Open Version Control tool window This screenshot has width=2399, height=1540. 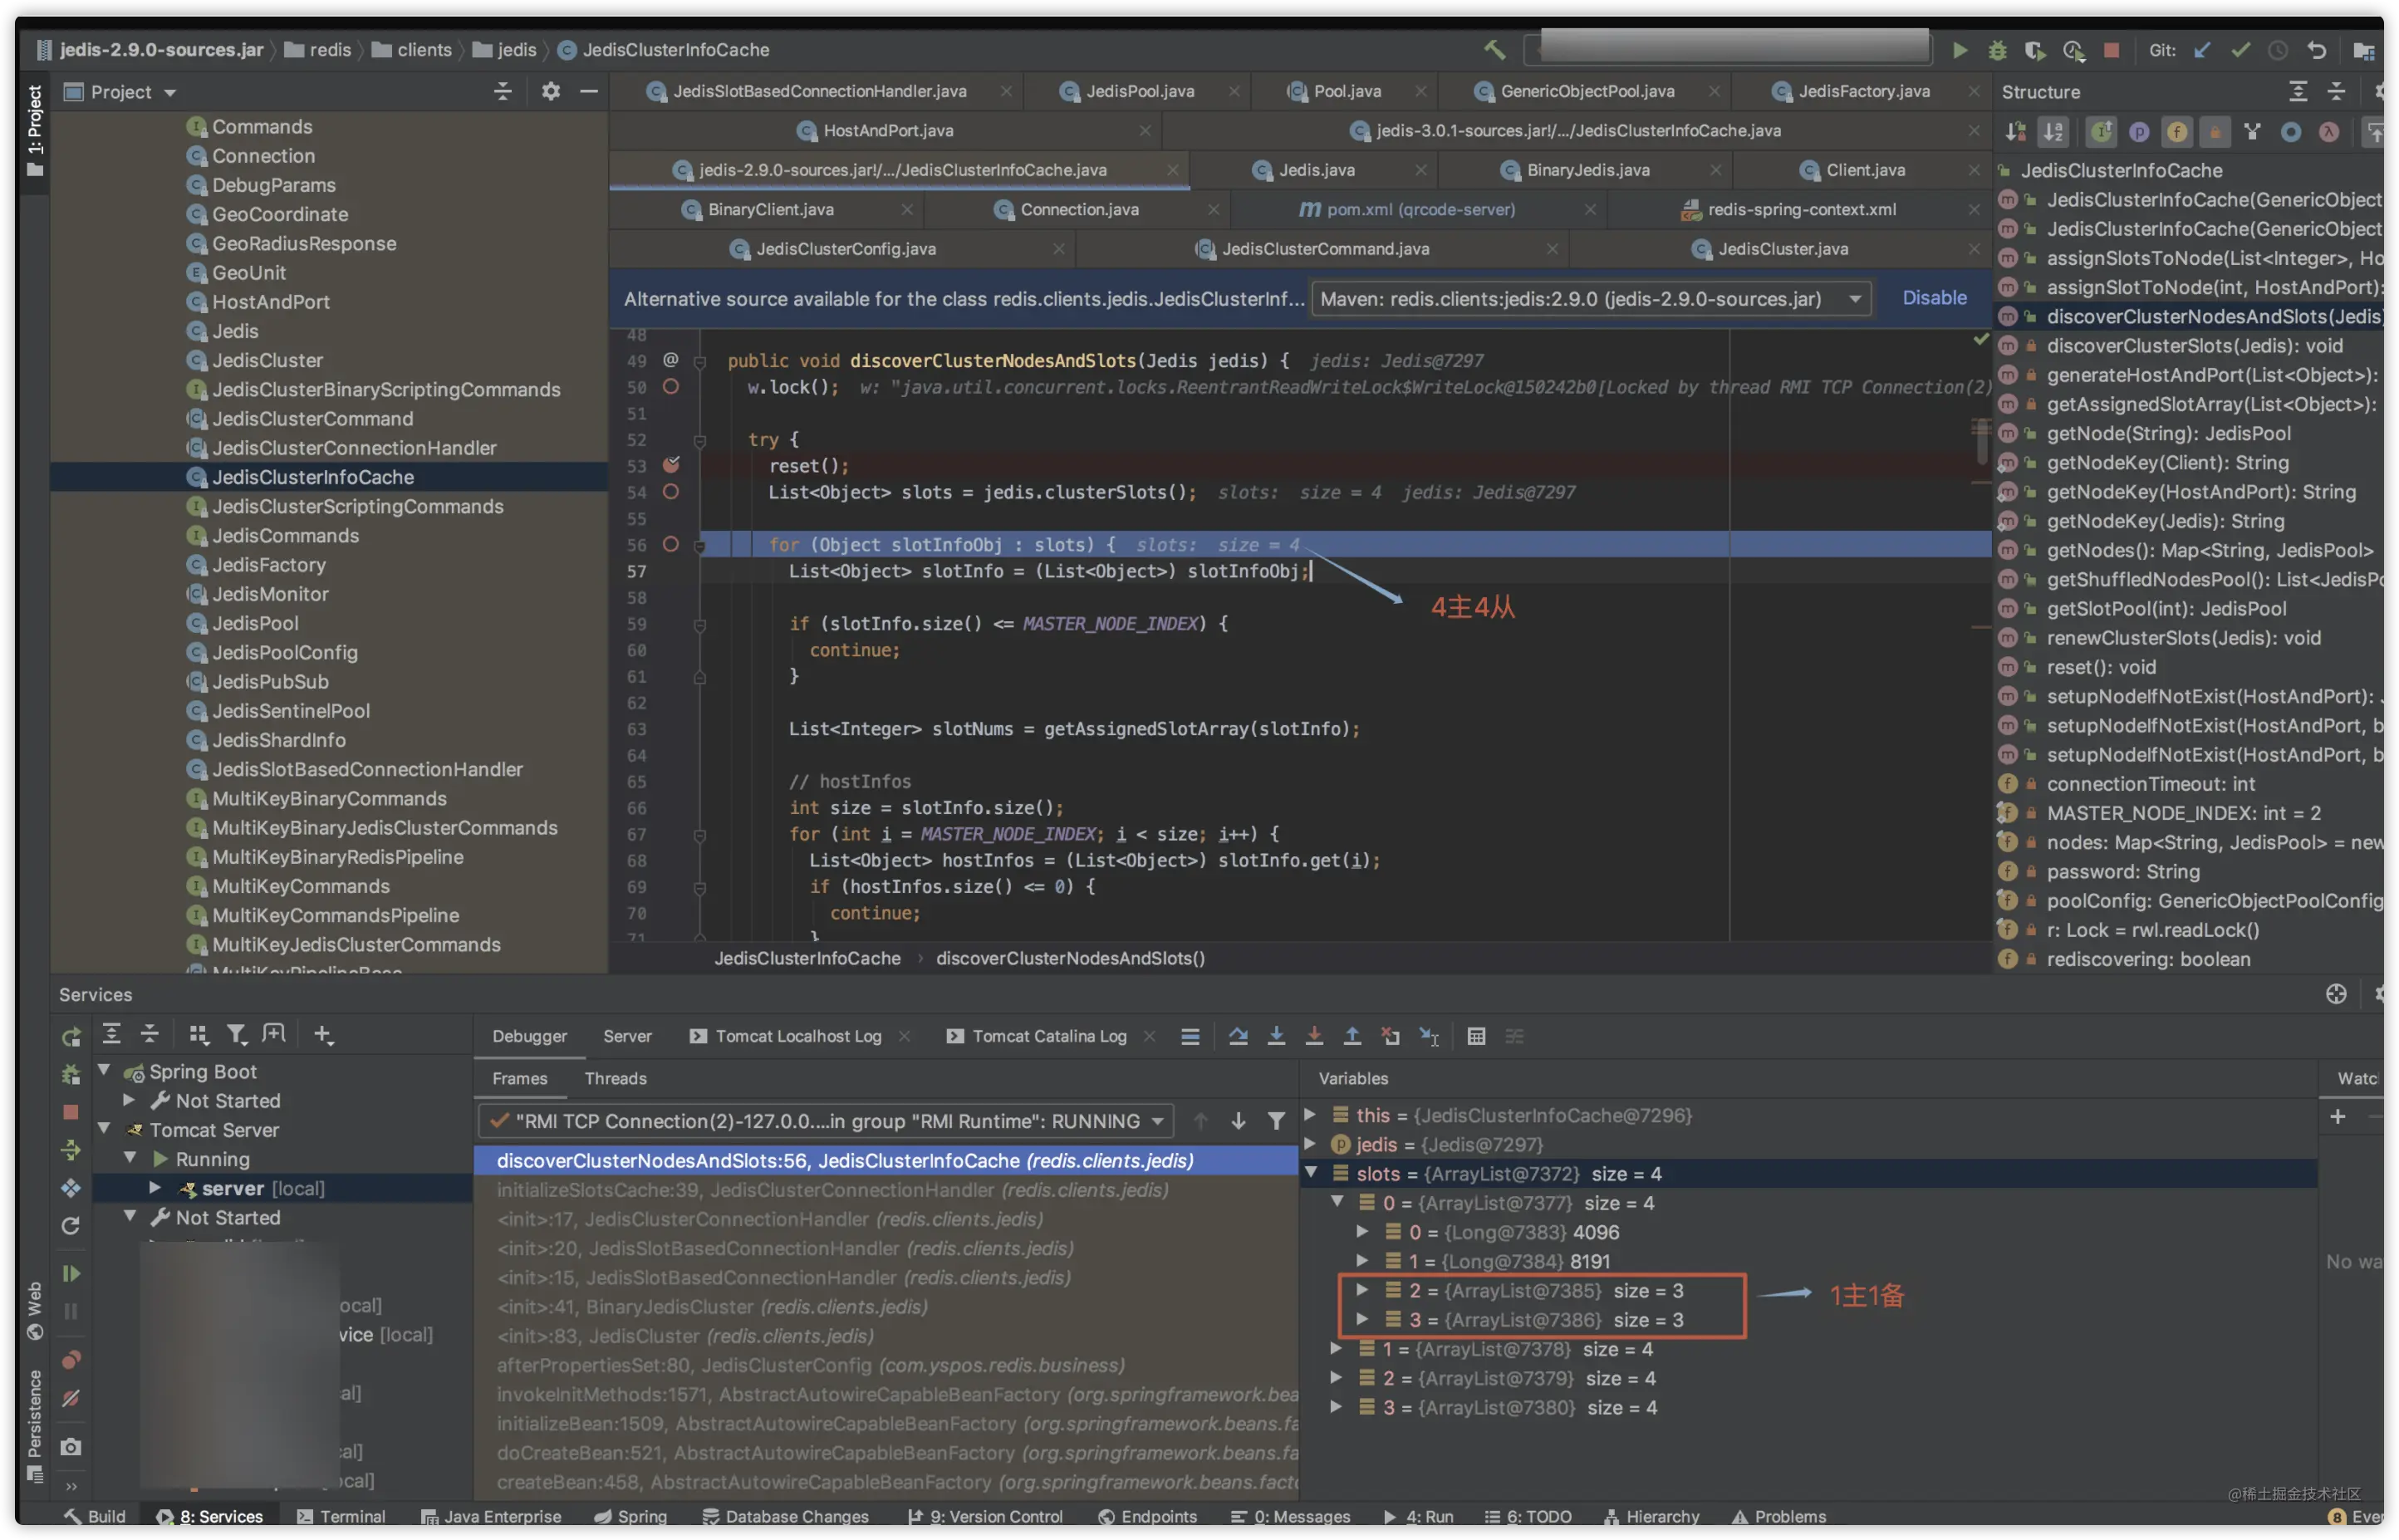[984, 1516]
